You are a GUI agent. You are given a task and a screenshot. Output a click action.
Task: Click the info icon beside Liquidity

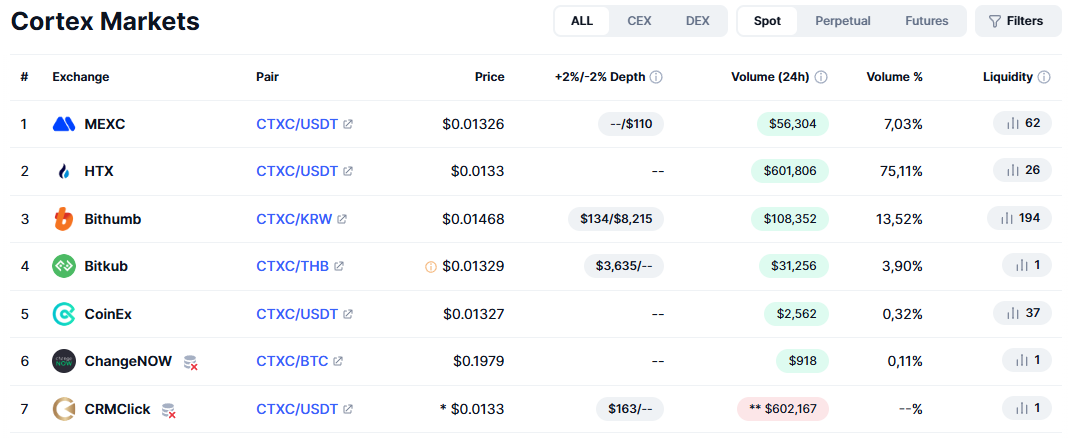[1043, 77]
